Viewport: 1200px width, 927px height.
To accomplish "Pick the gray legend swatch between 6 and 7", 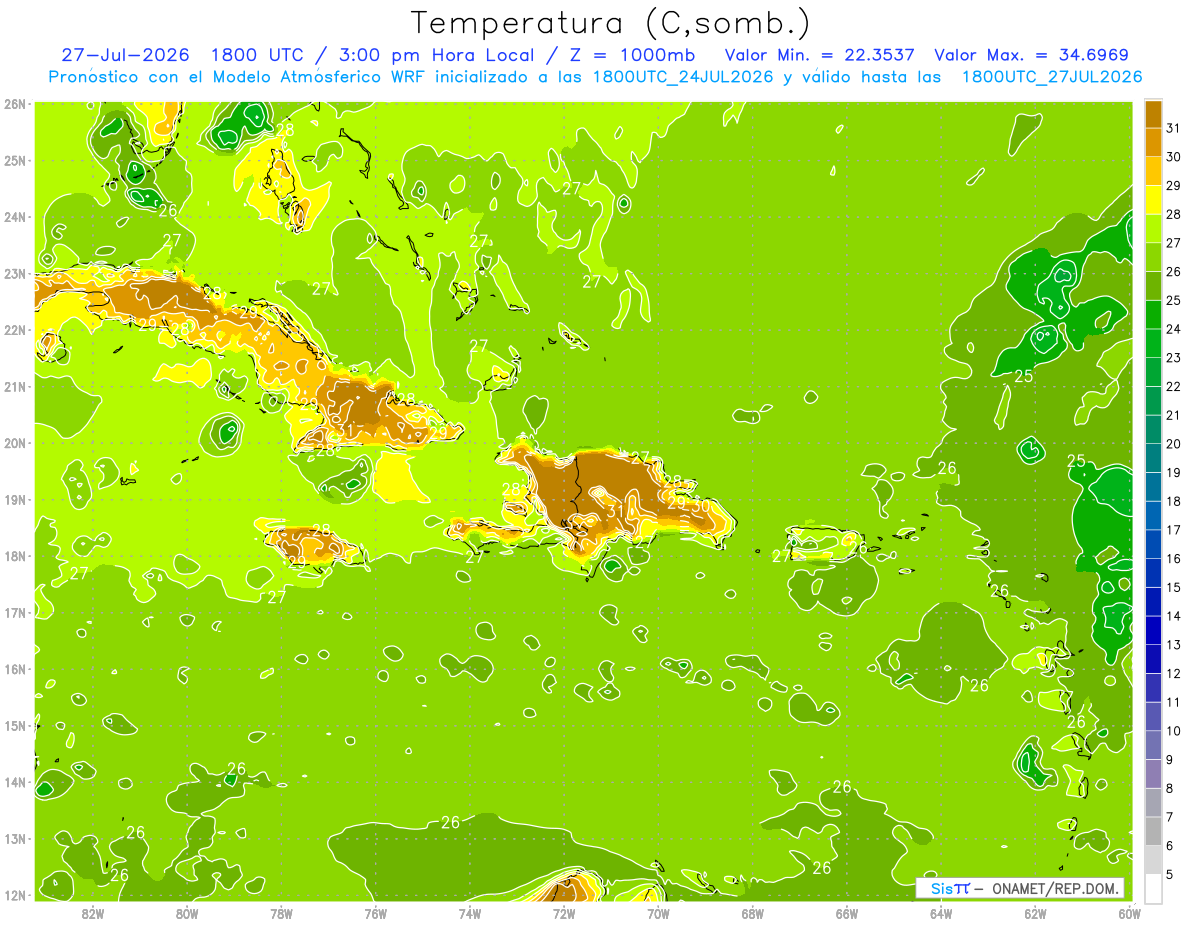I will (1153, 832).
